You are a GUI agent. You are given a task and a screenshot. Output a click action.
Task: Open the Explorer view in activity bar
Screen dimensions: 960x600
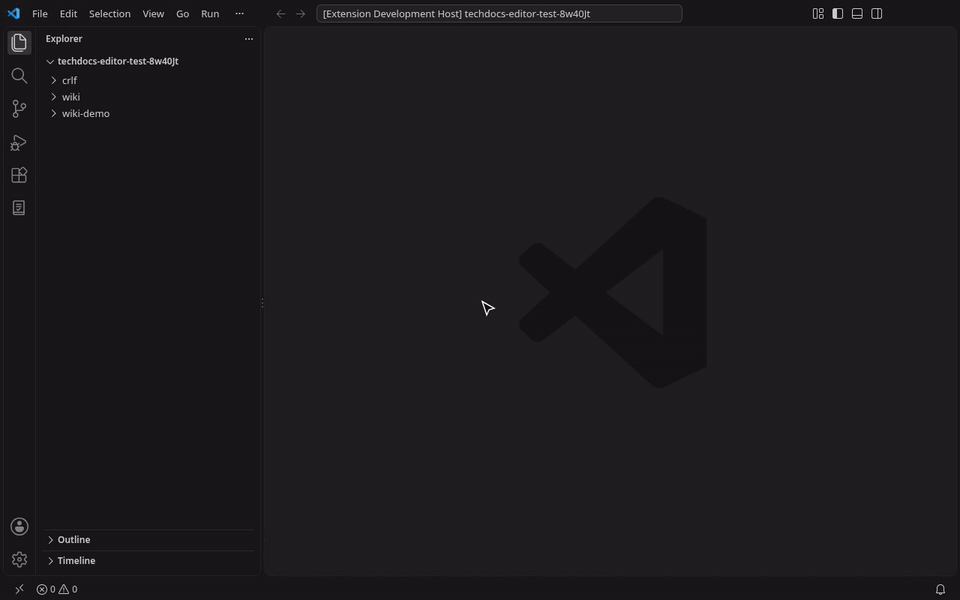click(19, 42)
